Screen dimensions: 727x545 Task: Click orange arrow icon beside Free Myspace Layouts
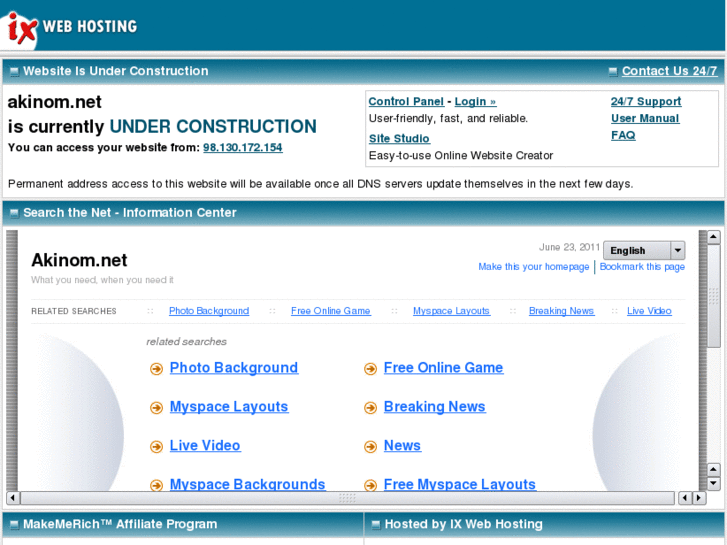tap(370, 485)
